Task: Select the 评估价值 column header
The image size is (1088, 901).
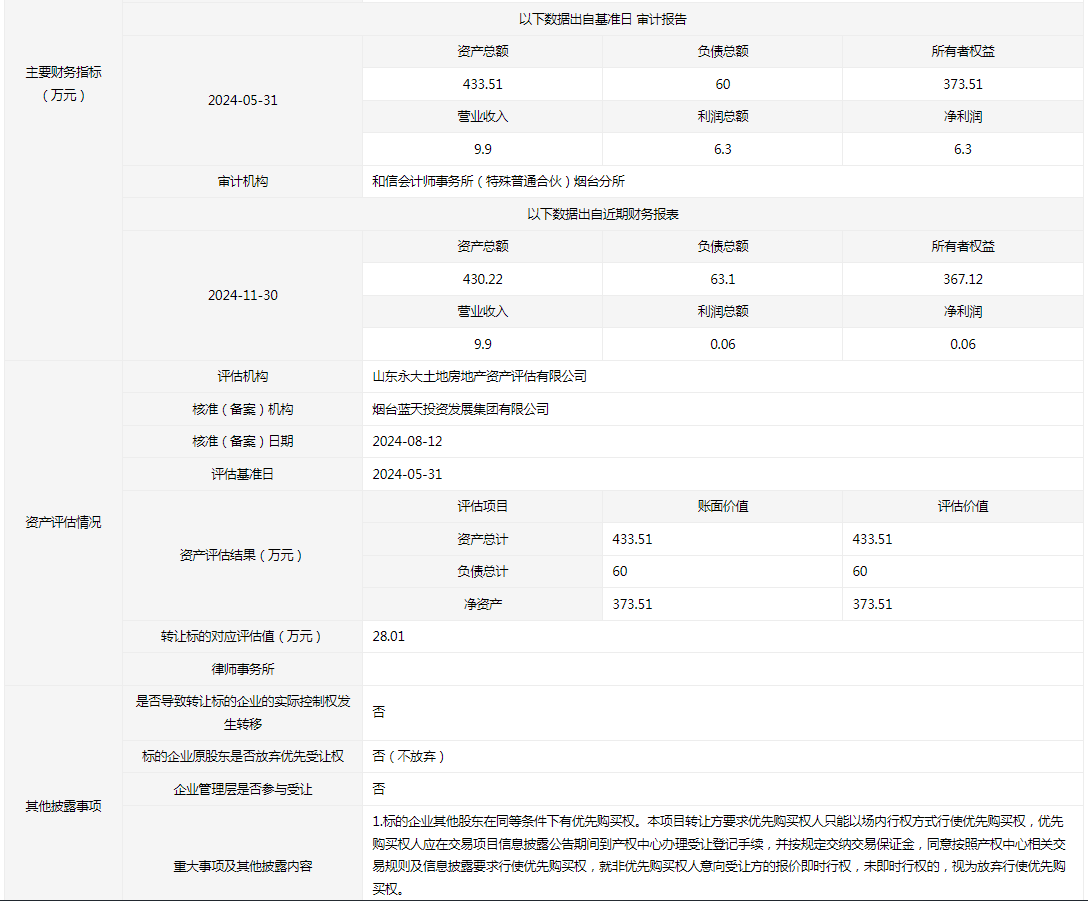Action: [x=962, y=507]
